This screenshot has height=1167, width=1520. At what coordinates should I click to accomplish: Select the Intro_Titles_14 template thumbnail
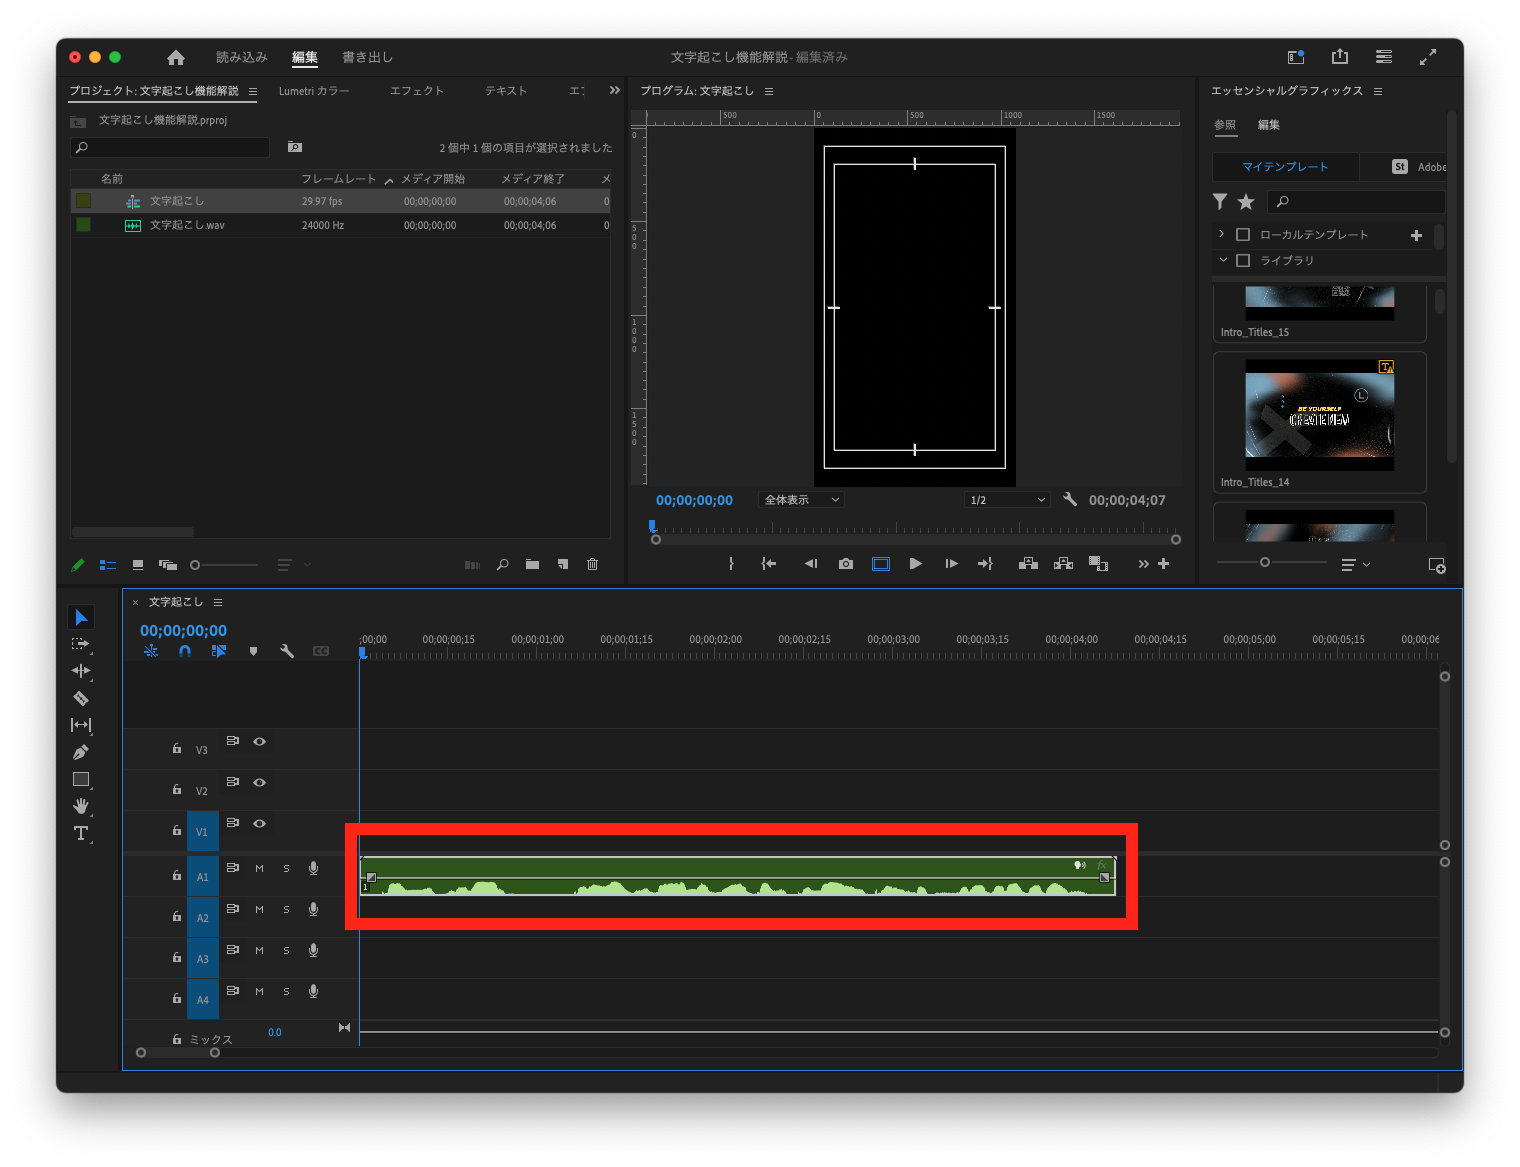(1318, 413)
